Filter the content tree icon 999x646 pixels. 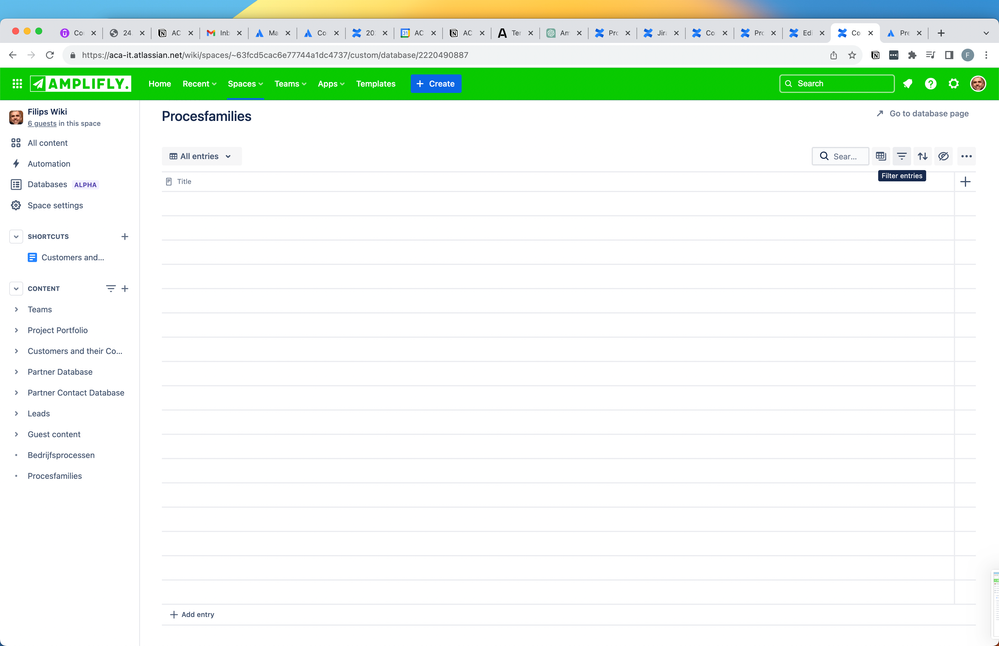point(110,289)
